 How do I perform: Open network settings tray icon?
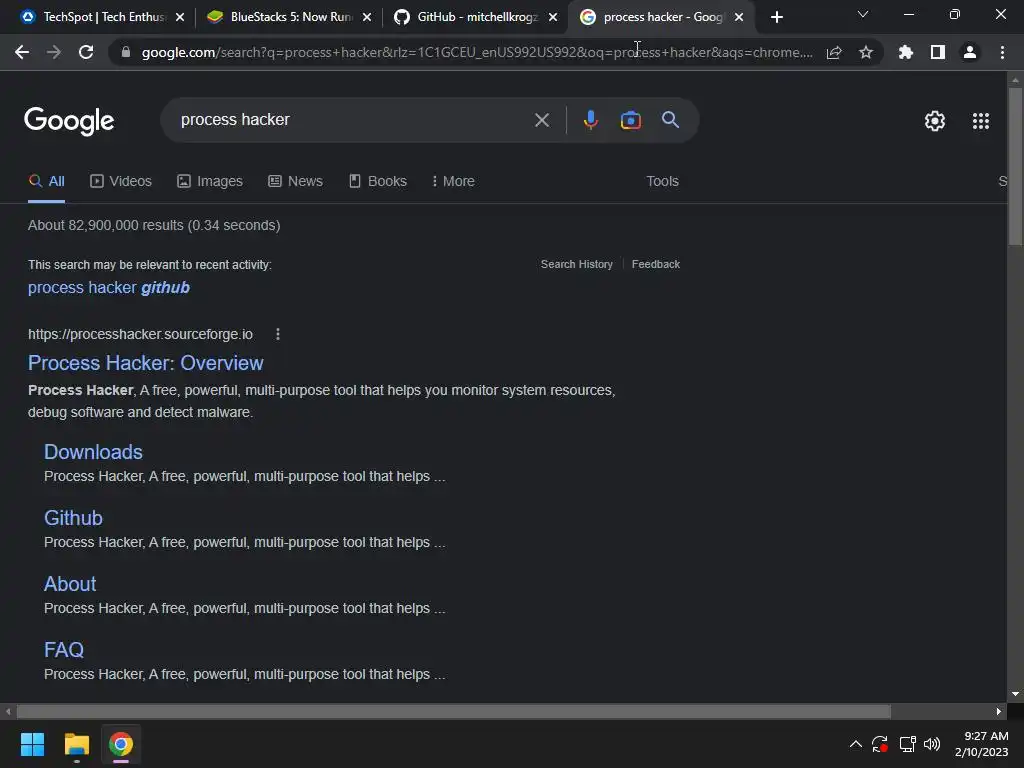click(x=907, y=744)
